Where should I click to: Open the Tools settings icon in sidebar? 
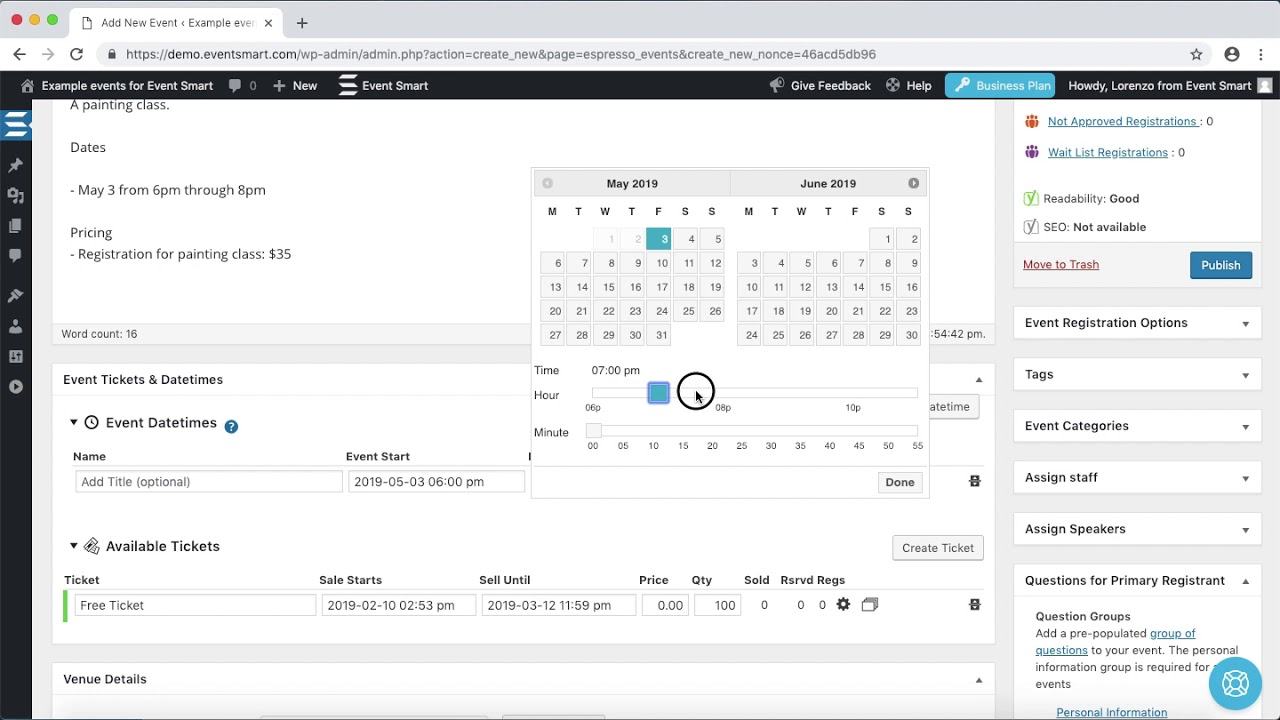15,356
